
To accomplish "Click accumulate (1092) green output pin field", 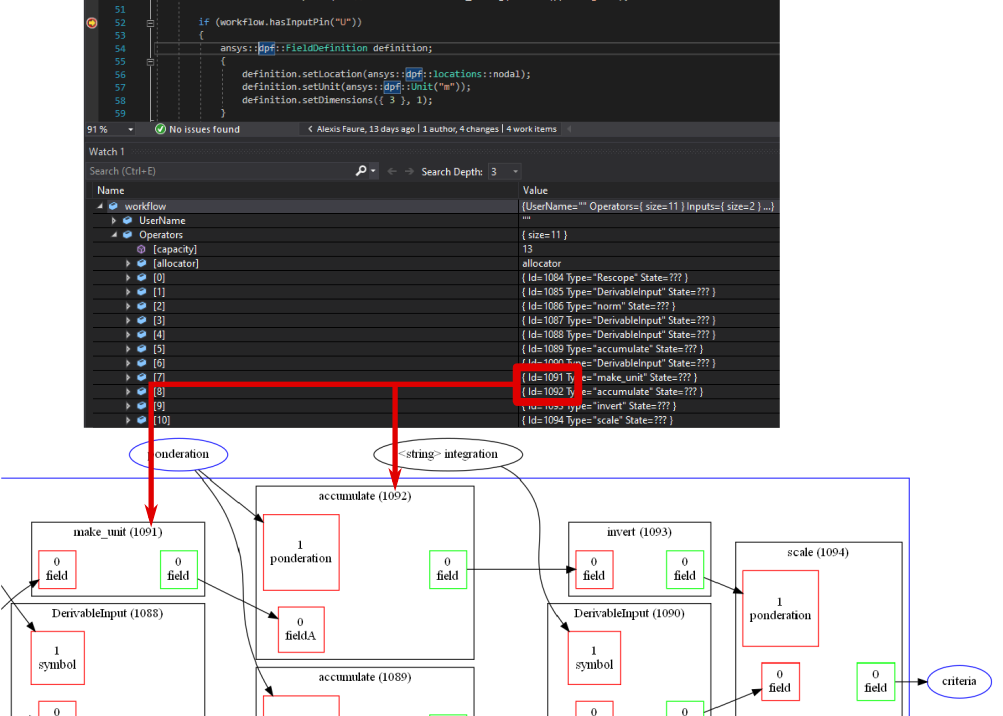I will [x=448, y=569].
